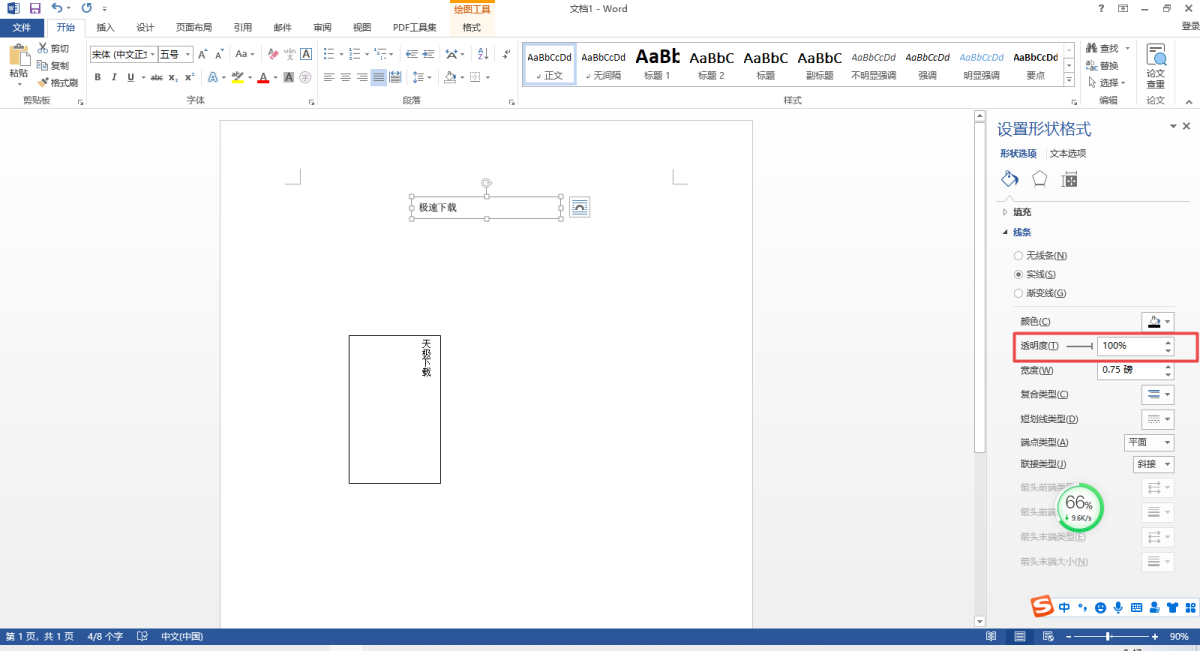Expand the 填充 (Fill) section
1200x651 pixels.
pos(1005,212)
